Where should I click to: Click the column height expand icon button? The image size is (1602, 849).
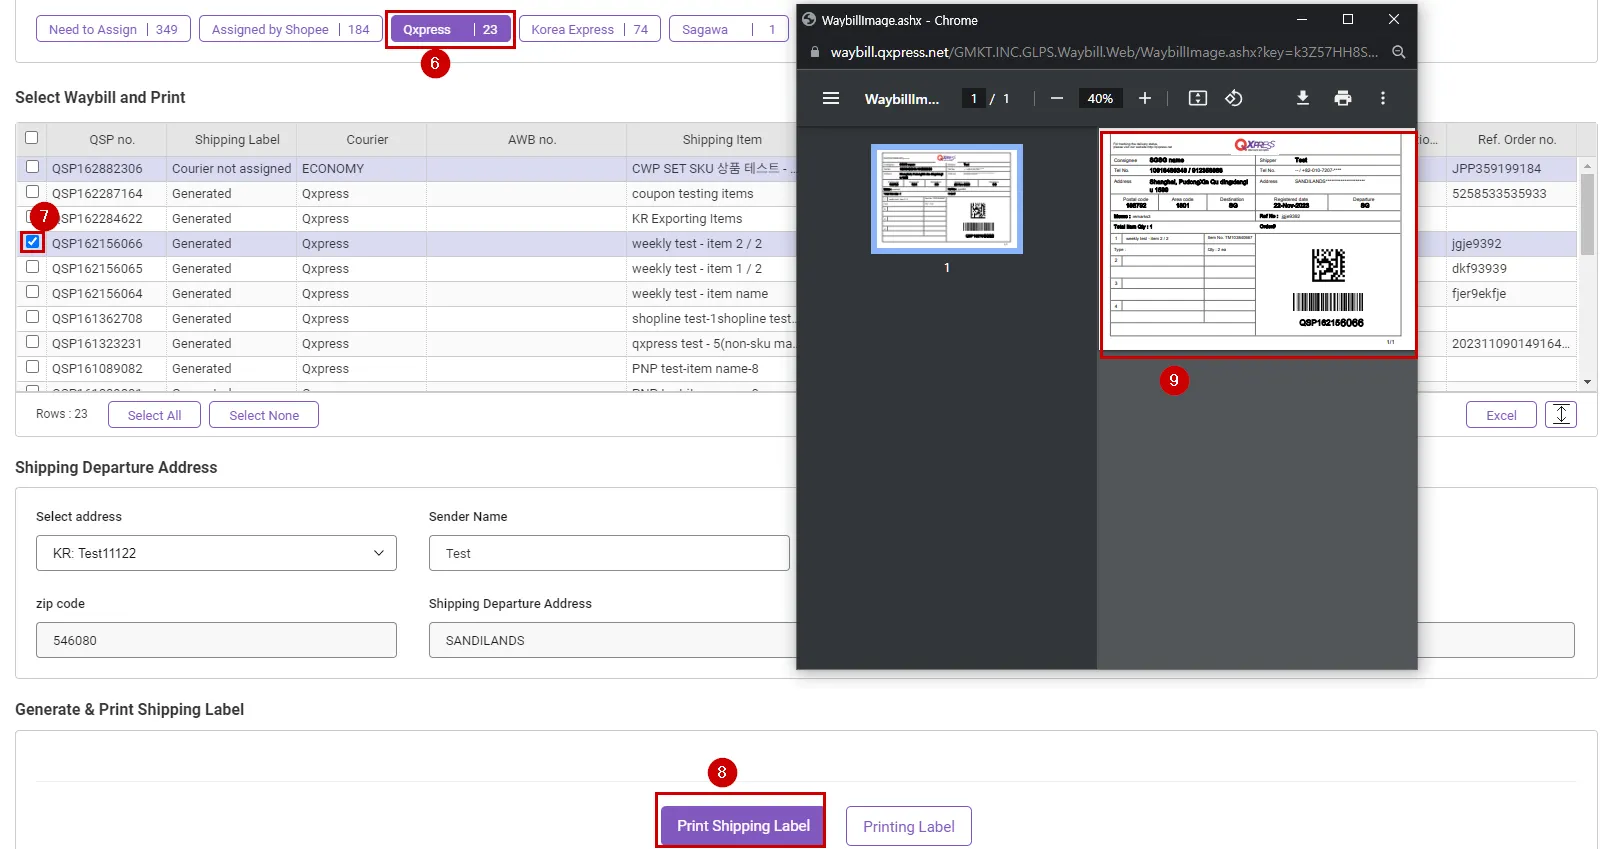(1561, 414)
